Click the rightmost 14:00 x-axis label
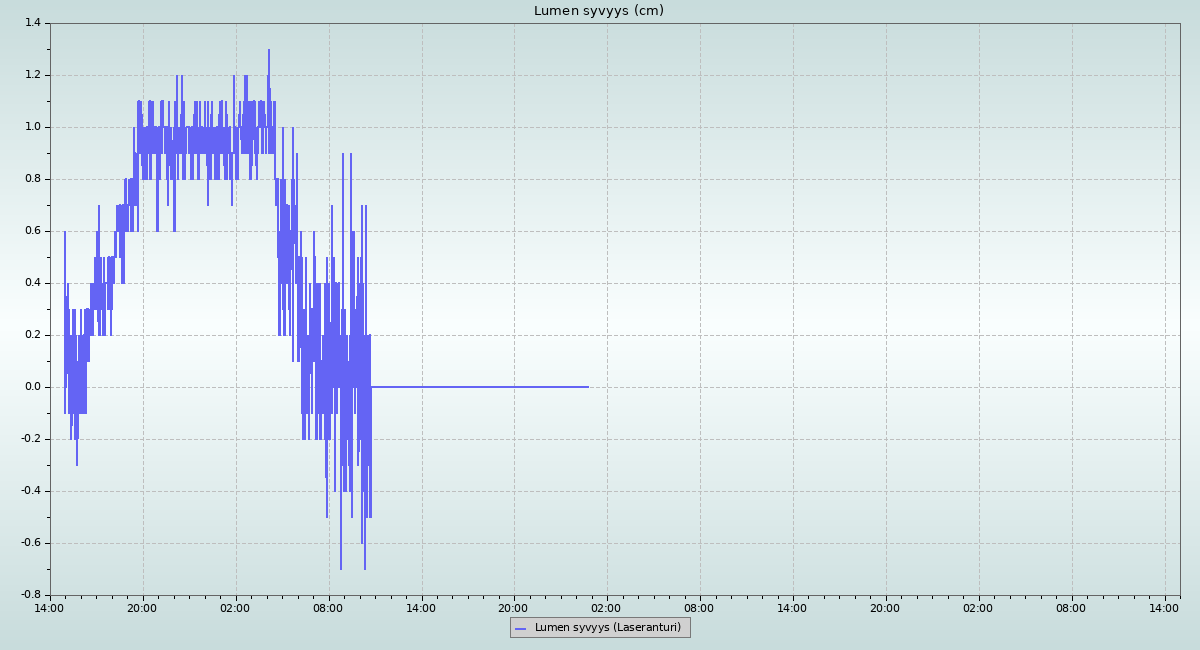1200x650 pixels. click(1164, 607)
